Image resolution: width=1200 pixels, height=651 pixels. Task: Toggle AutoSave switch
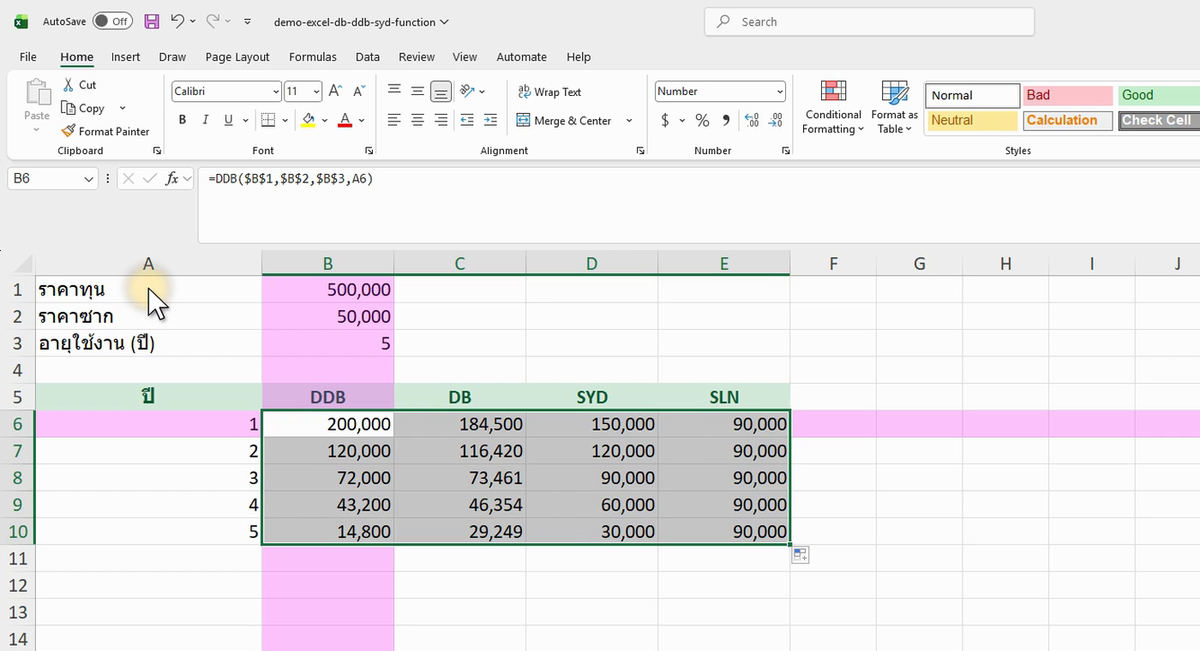click(113, 21)
